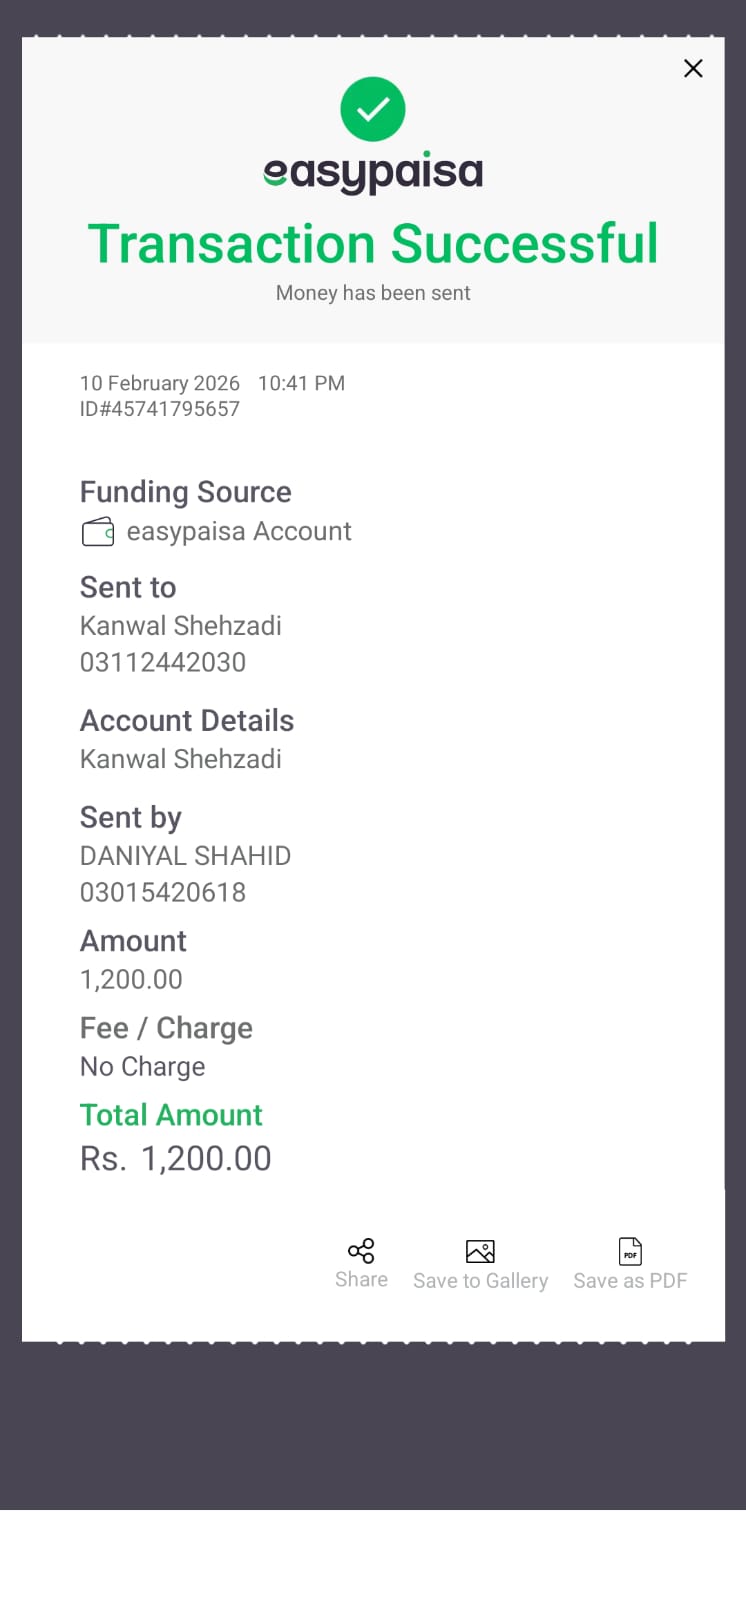
Task: Close the receipt with the X icon
Action: point(693,68)
